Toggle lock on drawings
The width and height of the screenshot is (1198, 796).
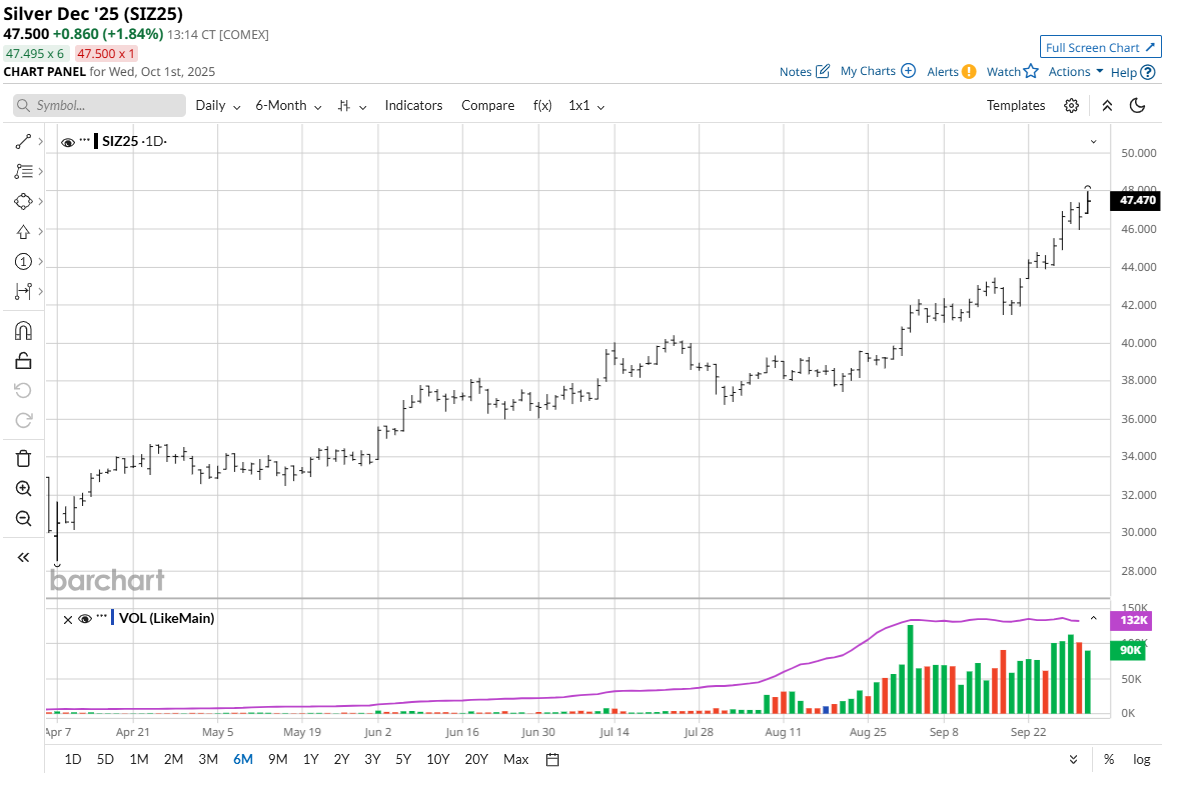click(23, 361)
